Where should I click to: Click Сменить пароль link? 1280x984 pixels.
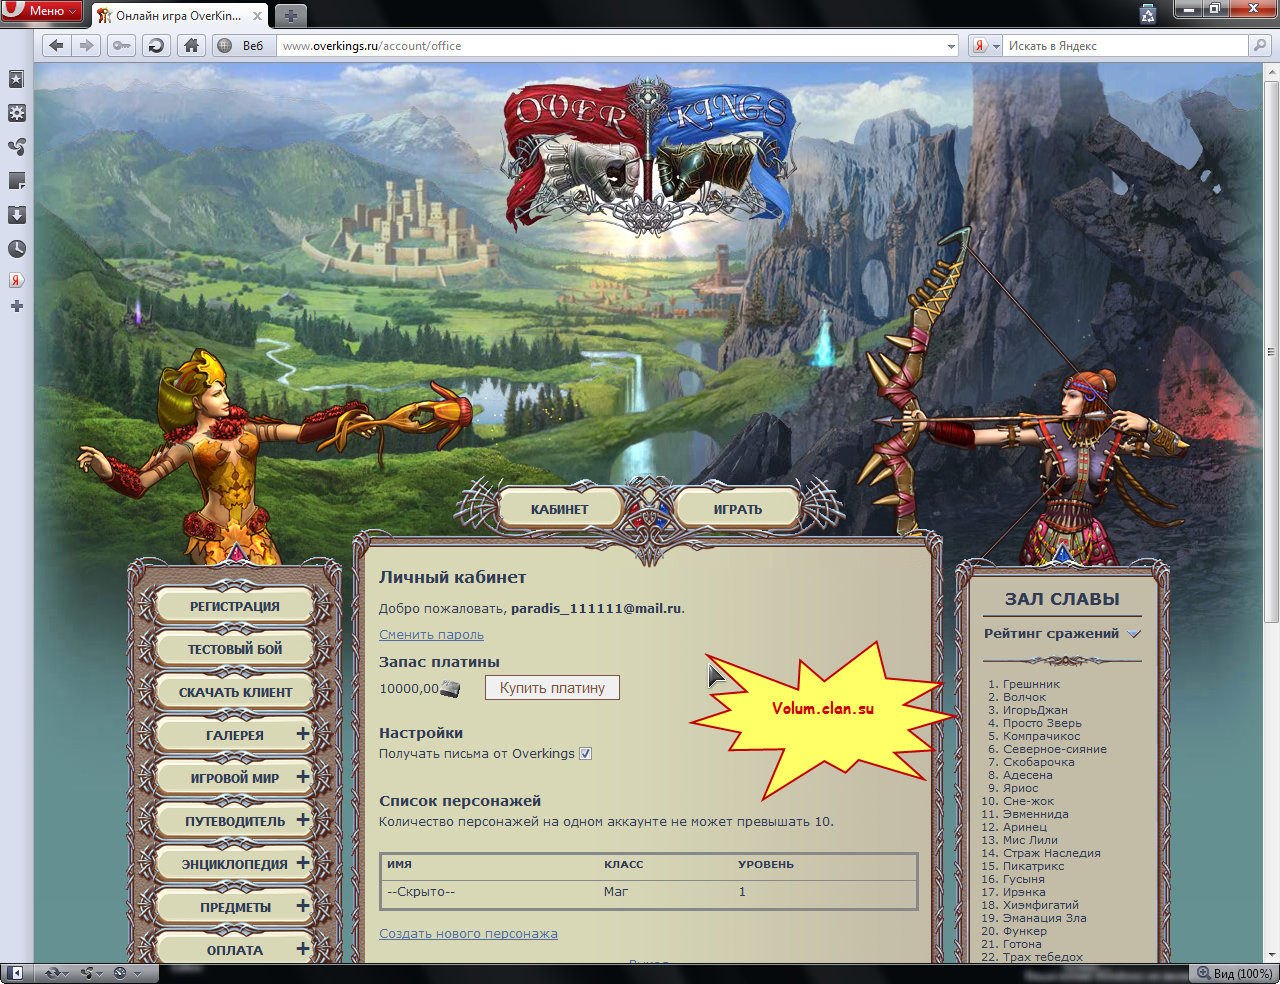click(431, 634)
